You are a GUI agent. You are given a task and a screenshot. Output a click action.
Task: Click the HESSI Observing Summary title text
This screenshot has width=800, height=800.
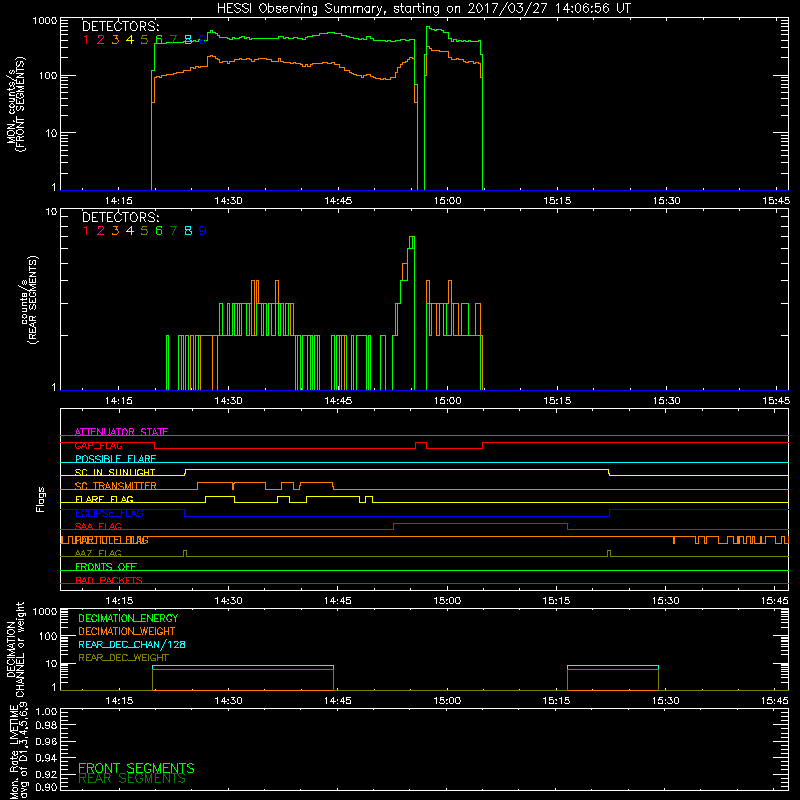point(424,8)
